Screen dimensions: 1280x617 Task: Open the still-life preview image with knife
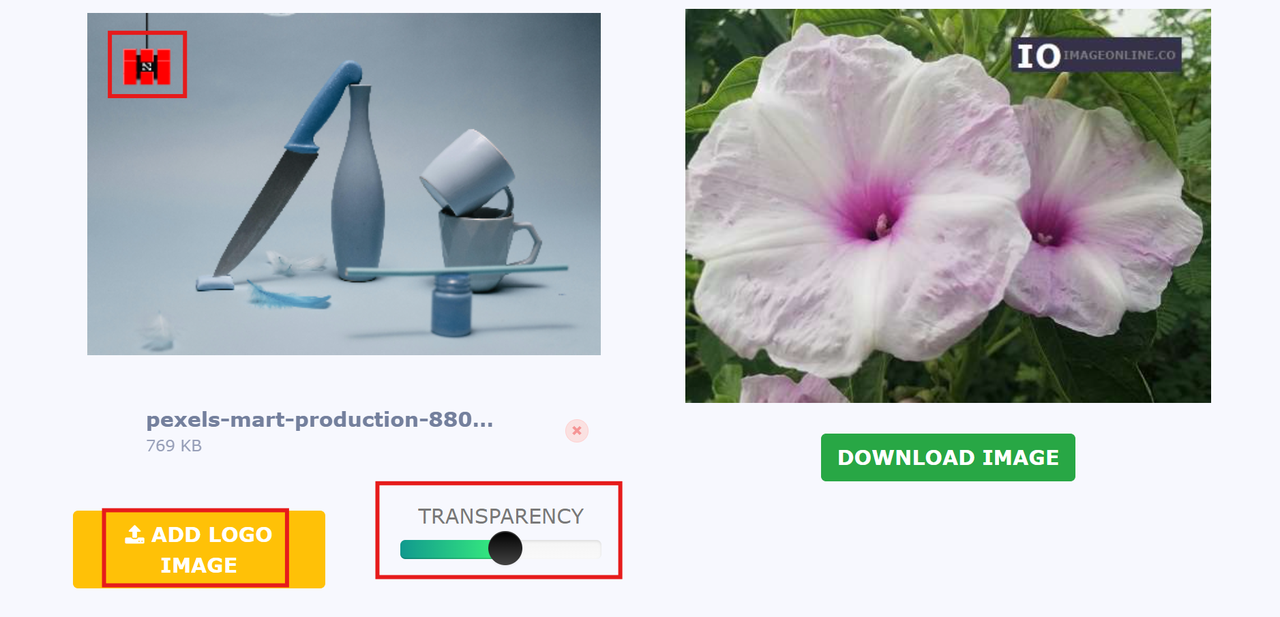tap(344, 184)
